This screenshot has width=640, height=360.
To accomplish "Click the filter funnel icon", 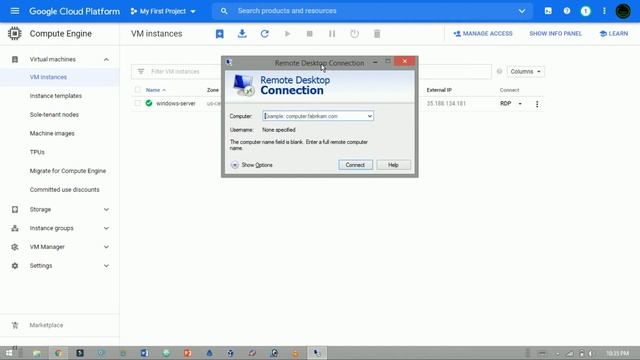I will 141,71.
